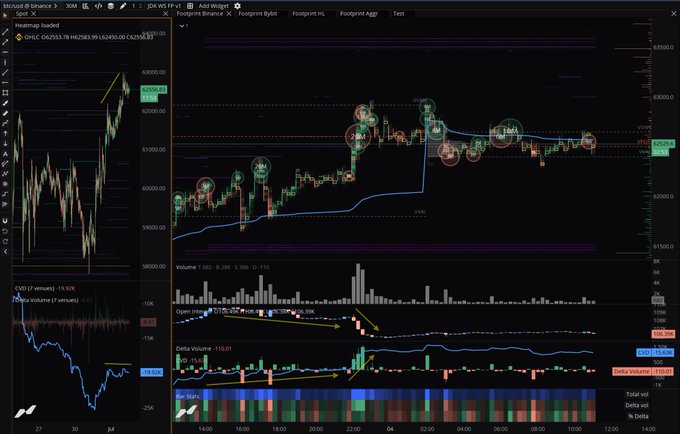Open the 30M timeframe selector
This screenshot has width=680, height=434.
coord(71,6)
